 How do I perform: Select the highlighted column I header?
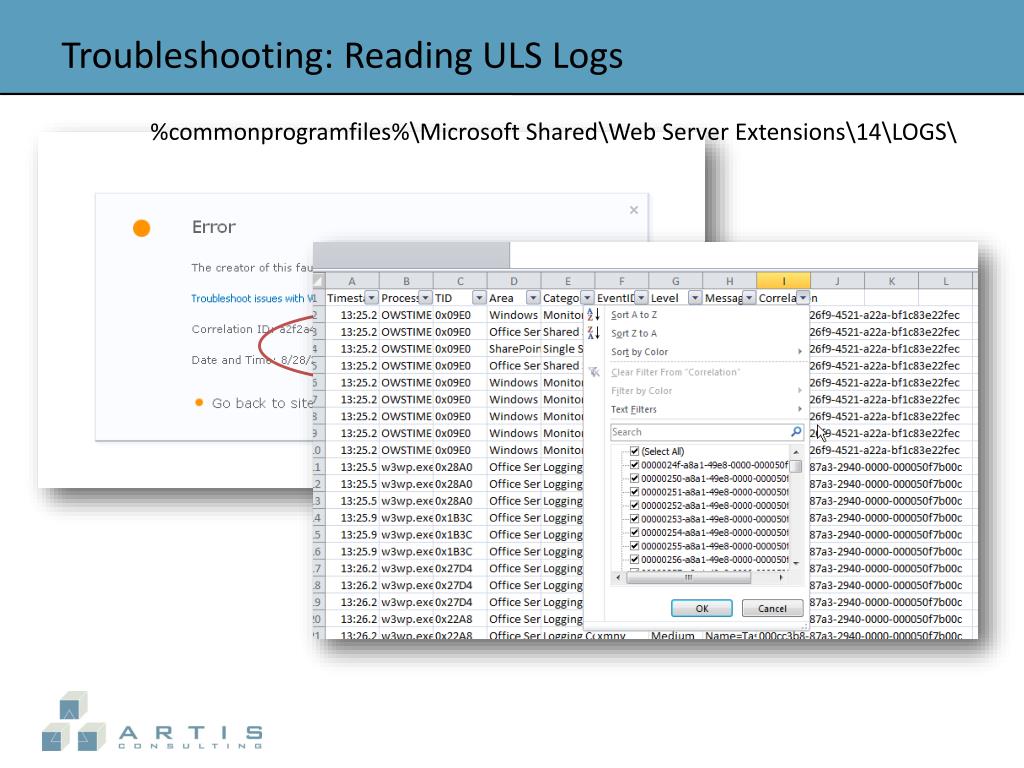click(x=784, y=281)
